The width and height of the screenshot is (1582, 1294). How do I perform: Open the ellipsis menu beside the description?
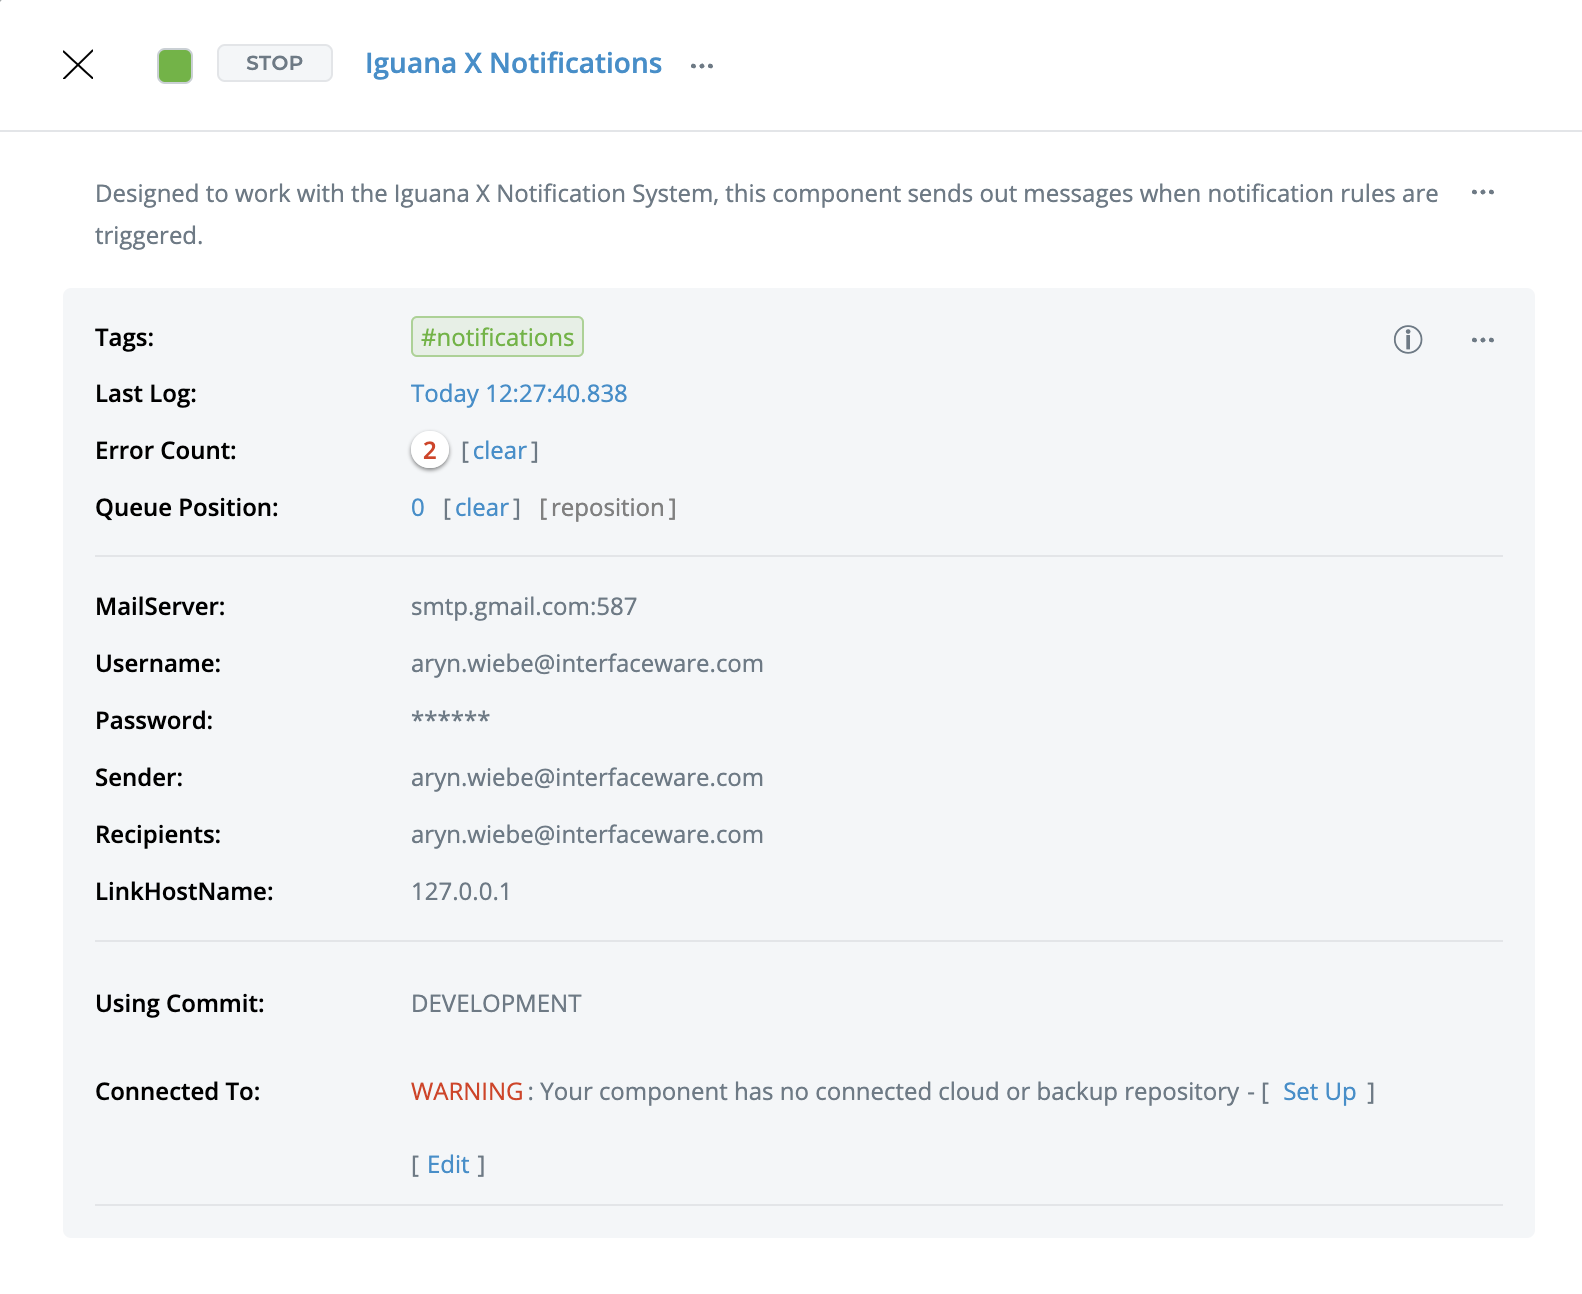pos(1482,192)
